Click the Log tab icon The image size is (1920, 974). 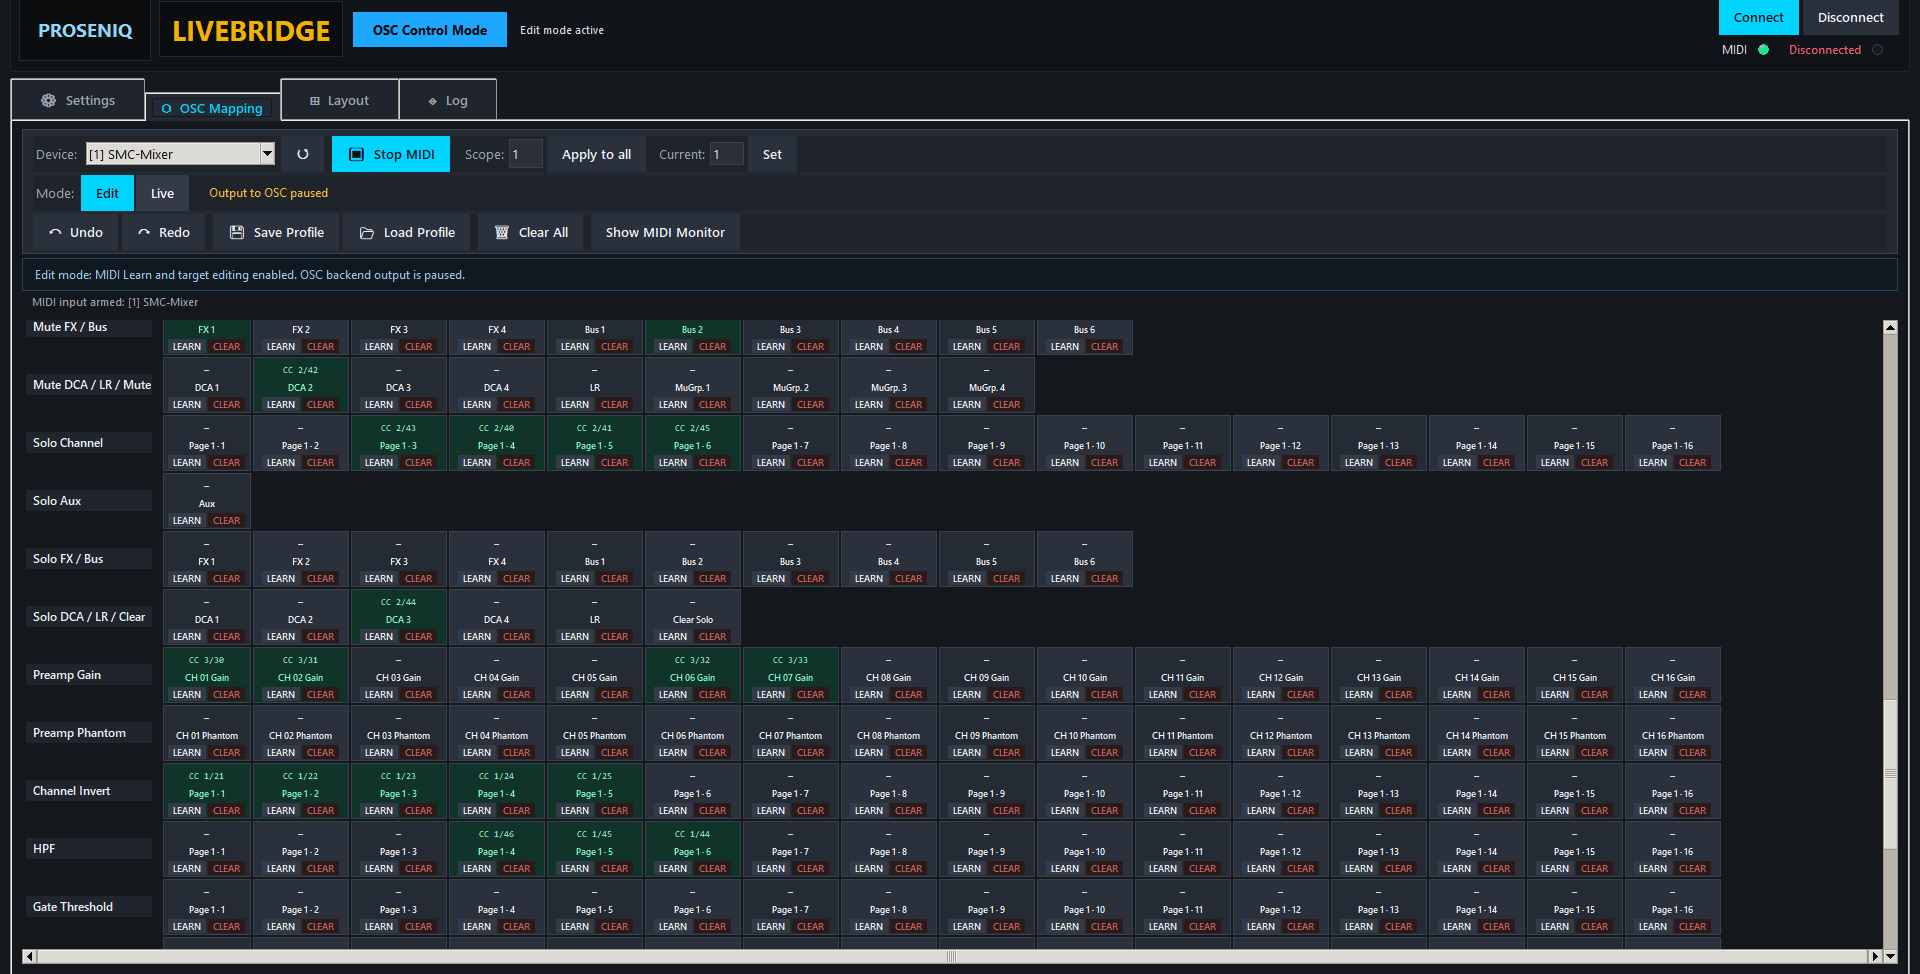tap(433, 101)
